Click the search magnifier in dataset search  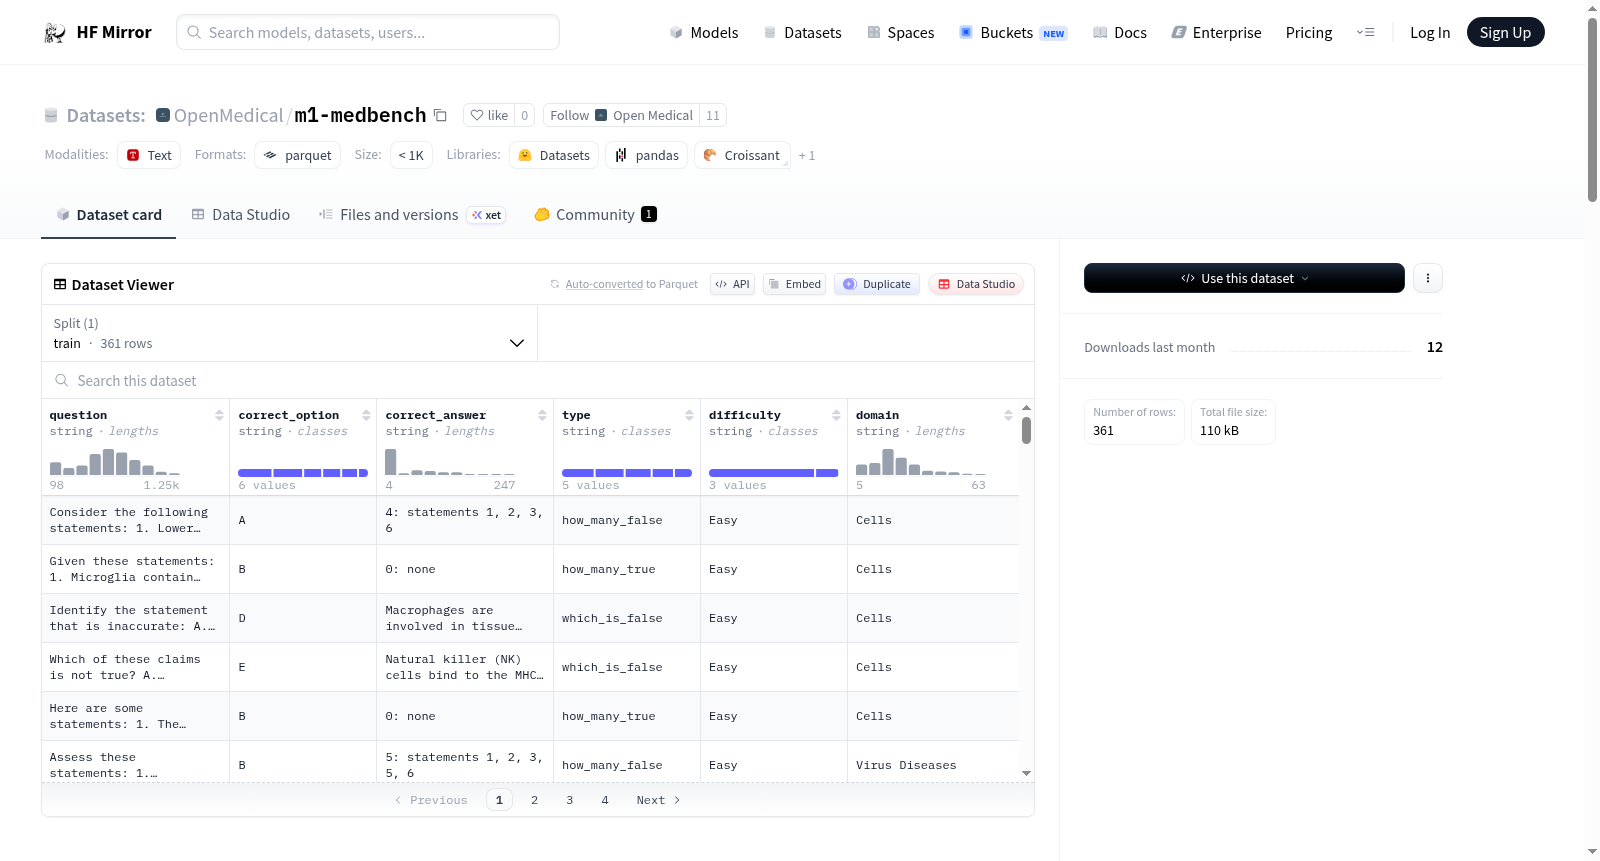coord(62,380)
